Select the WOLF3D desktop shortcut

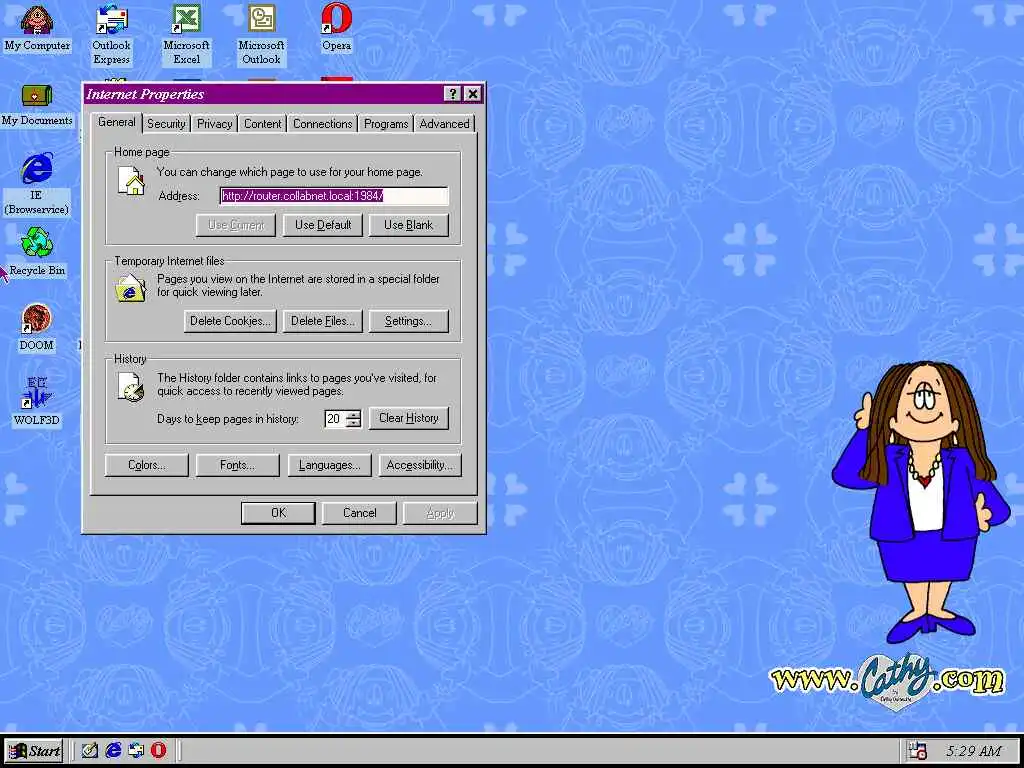coord(37,402)
